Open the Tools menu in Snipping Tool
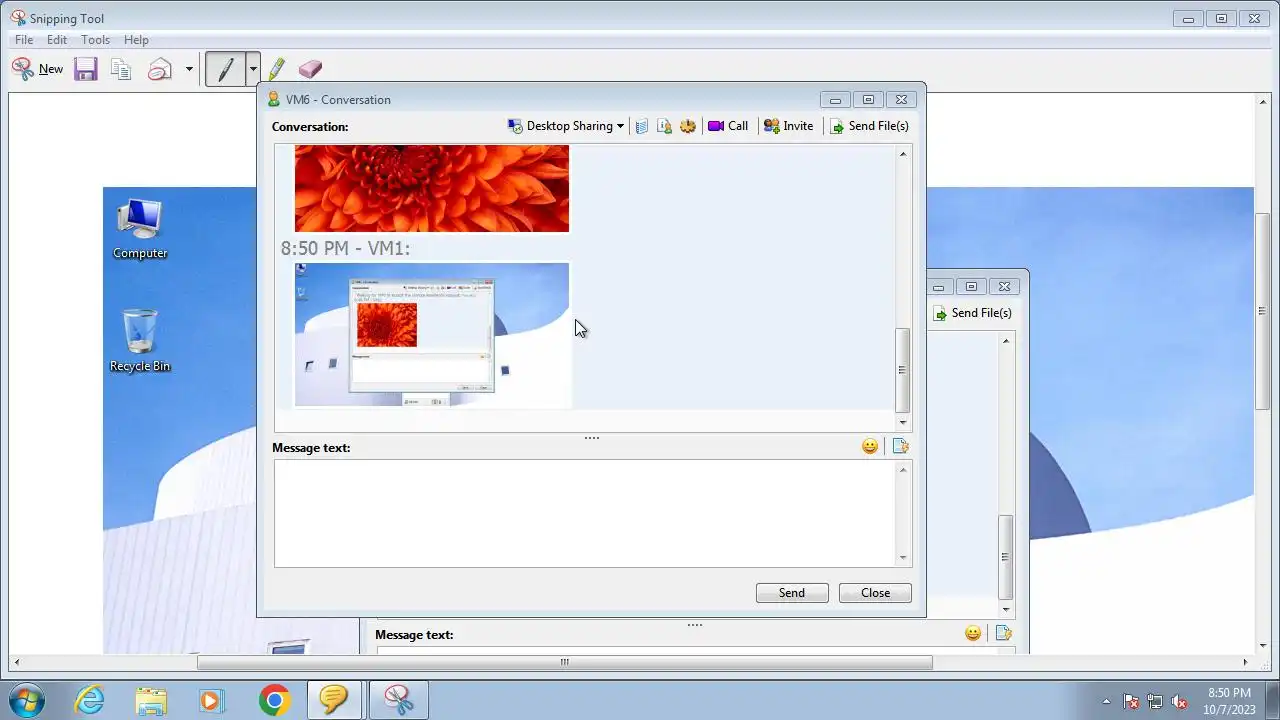The width and height of the screenshot is (1280, 720). coord(95,40)
